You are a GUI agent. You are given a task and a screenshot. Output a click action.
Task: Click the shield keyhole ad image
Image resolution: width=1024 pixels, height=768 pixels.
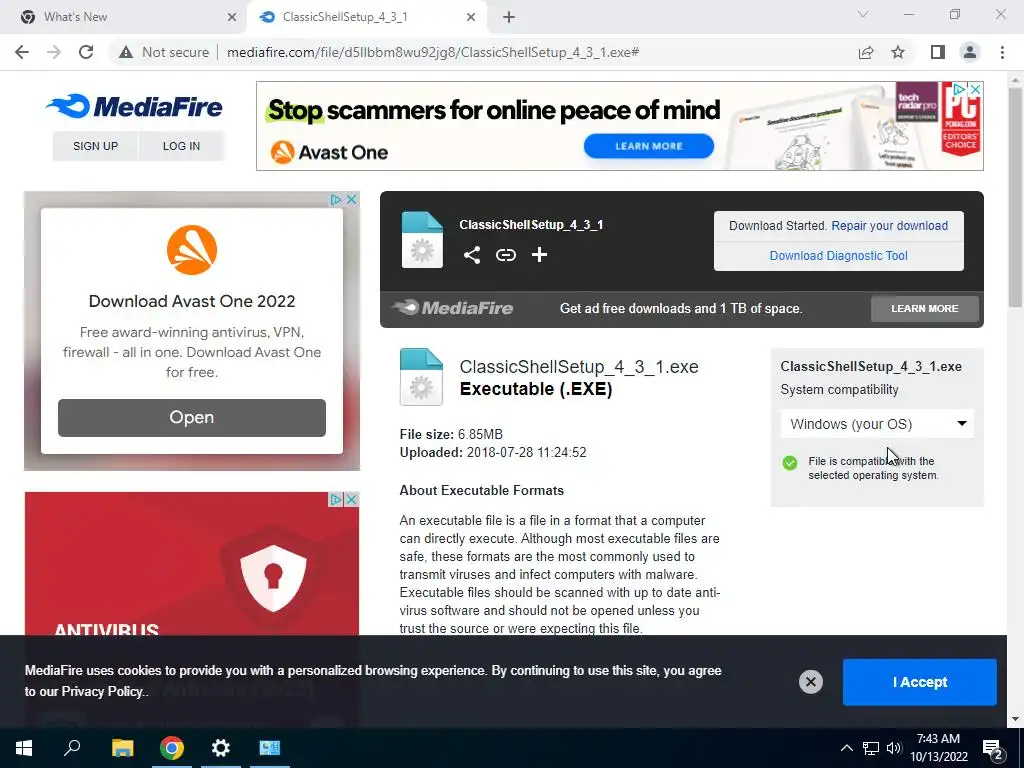[273, 577]
